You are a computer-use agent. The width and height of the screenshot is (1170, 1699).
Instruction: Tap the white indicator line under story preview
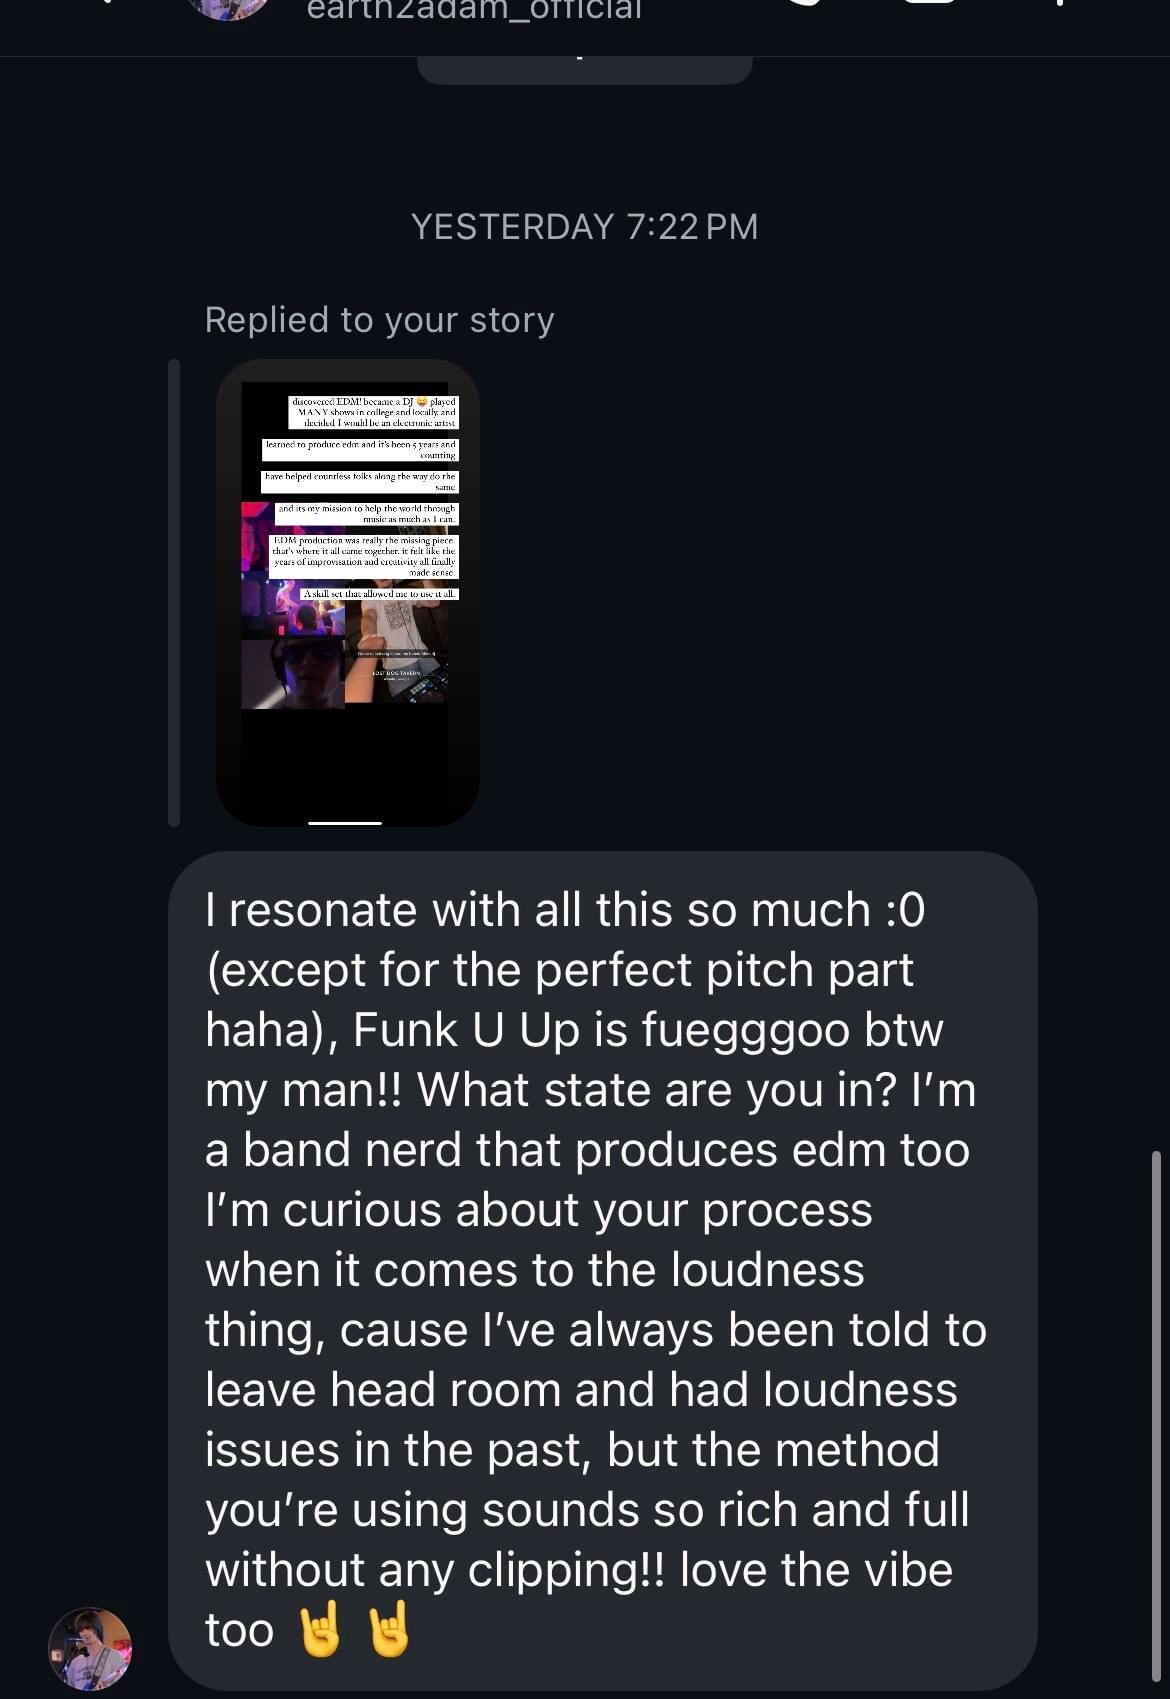tap(345, 823)
